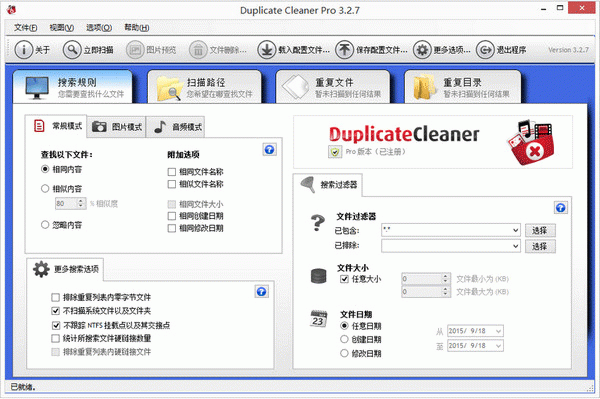Viewport: 600px width, 399px height.
Task: Start scan with 立即扫描 magnifier icon
Action: pyautogui.click(x=72, y=50)
